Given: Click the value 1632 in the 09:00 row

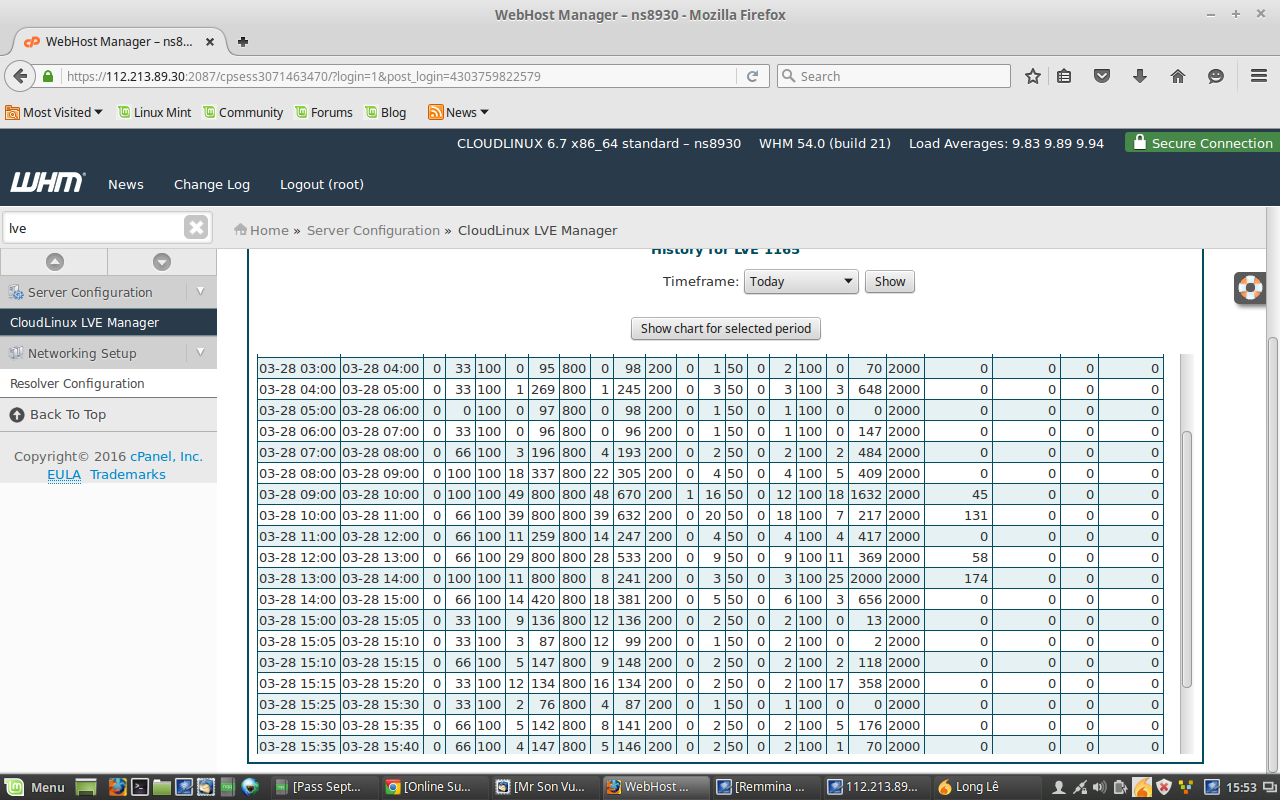Looking at the screenshot, I should pyautogui.click(x=866, y=494).
